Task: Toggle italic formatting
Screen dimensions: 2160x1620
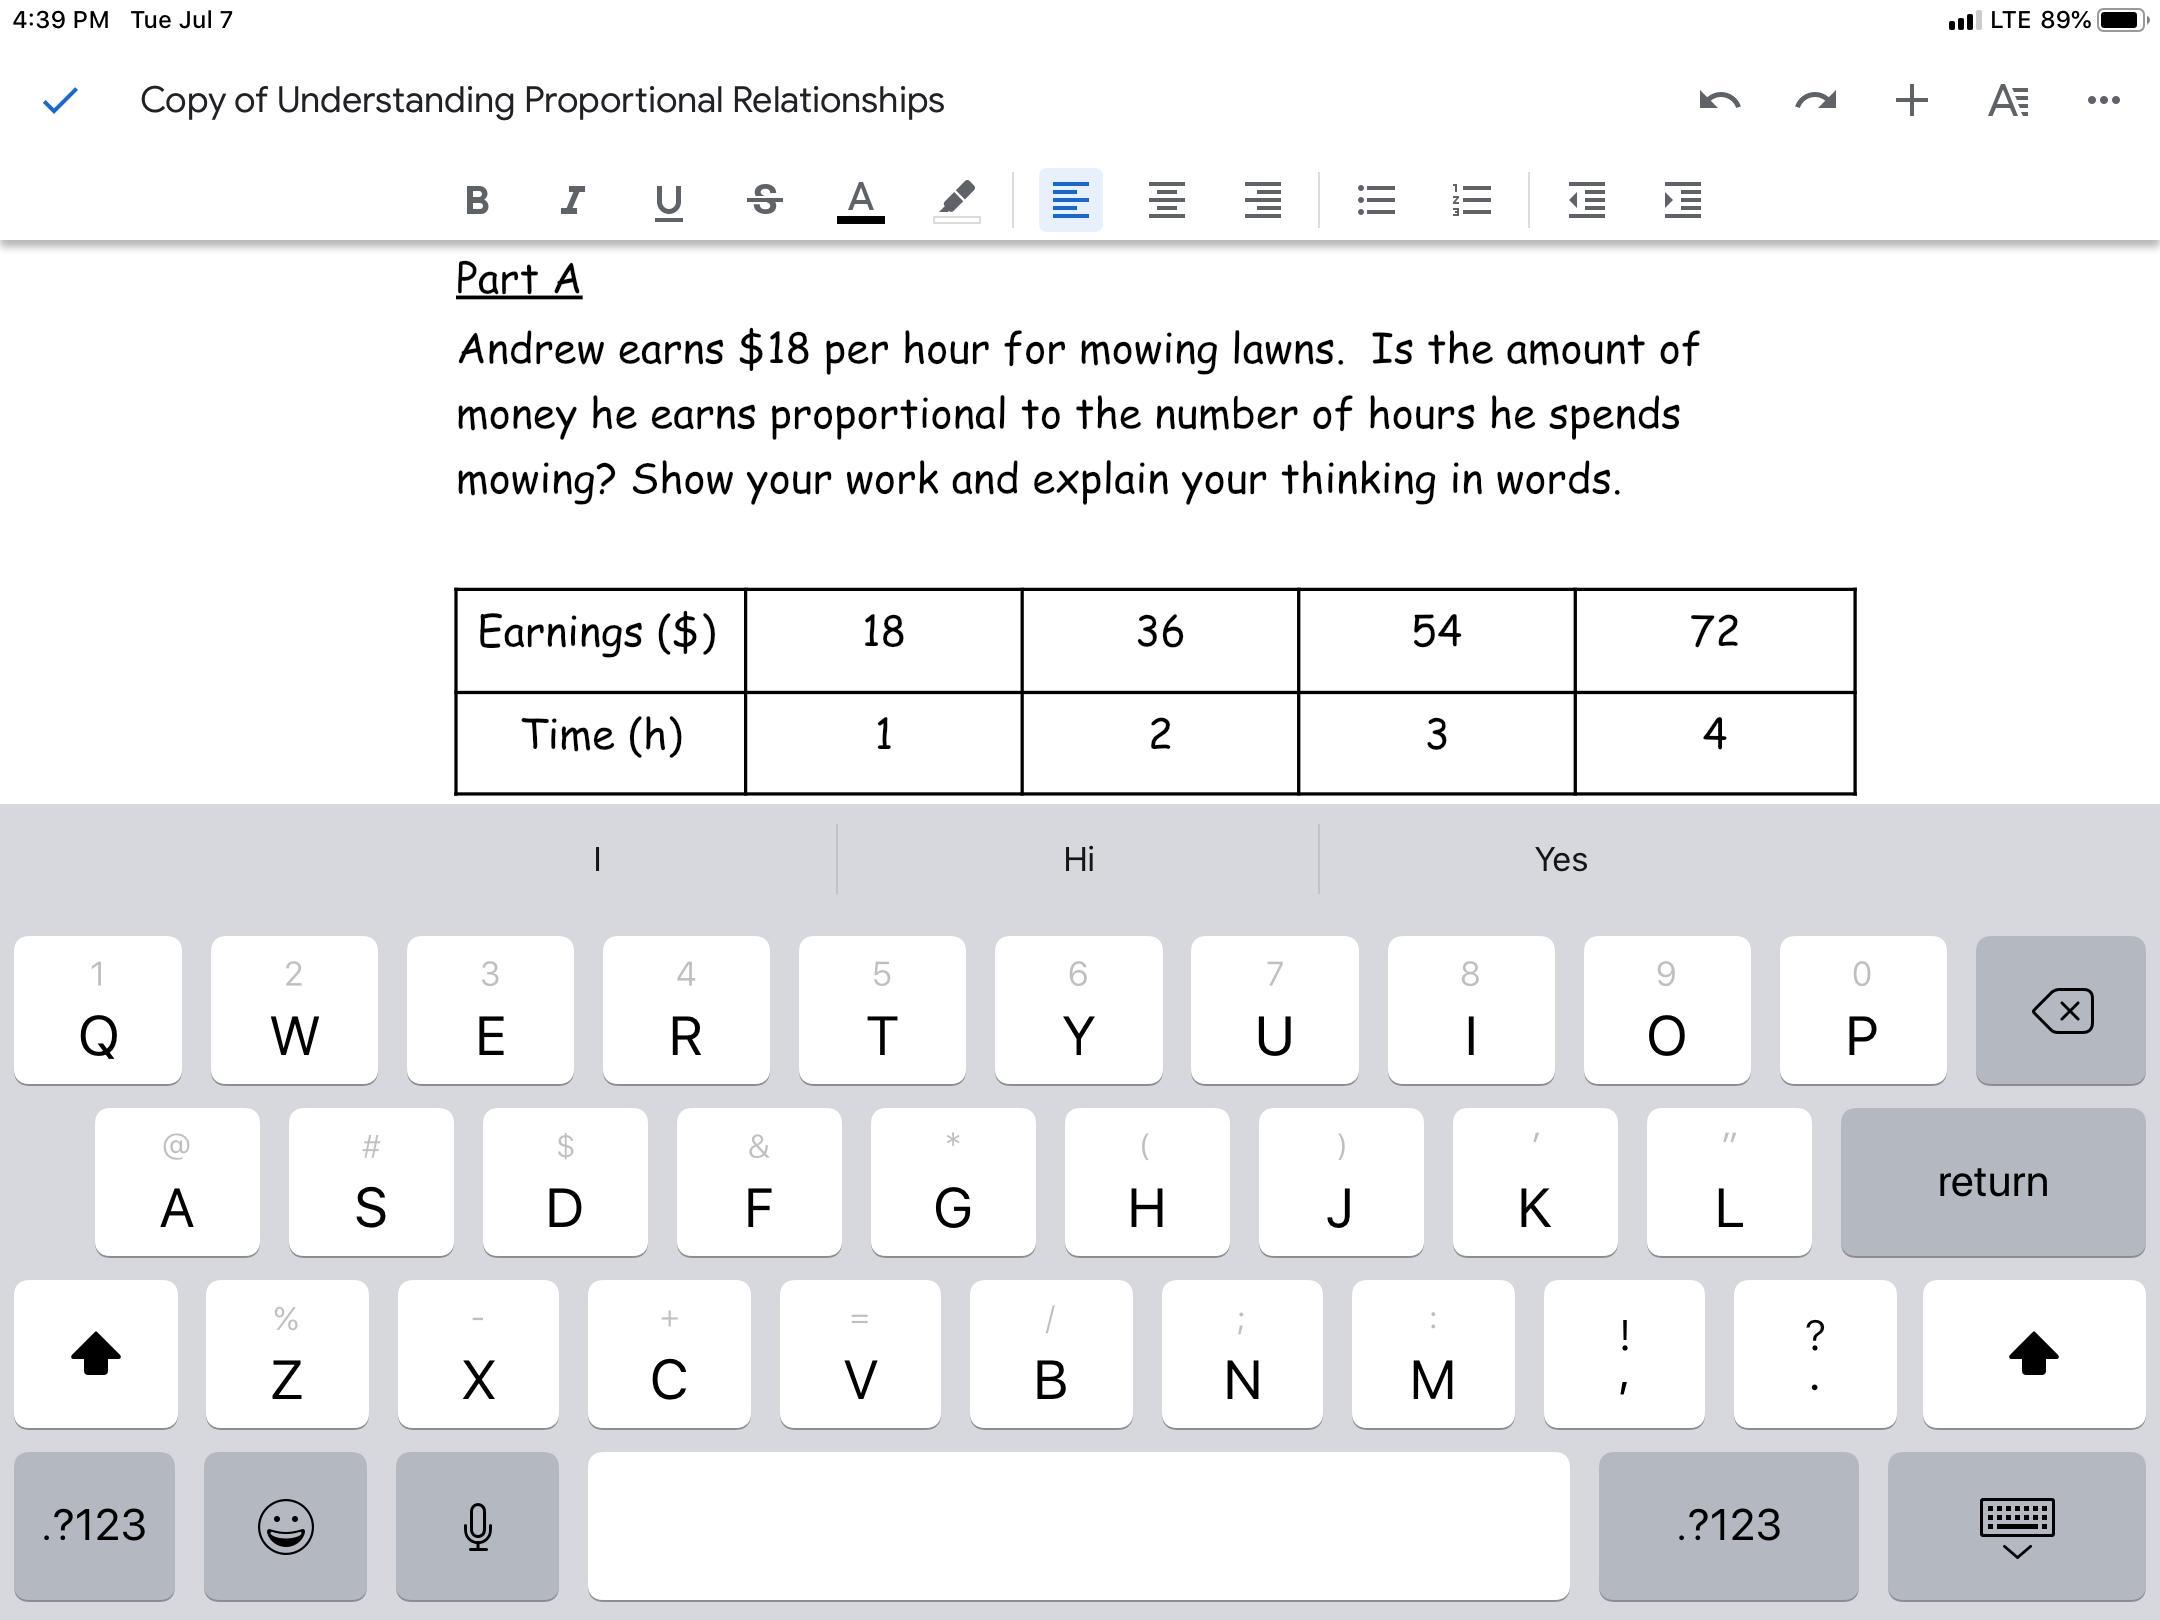Action: (x=572, y=200)
